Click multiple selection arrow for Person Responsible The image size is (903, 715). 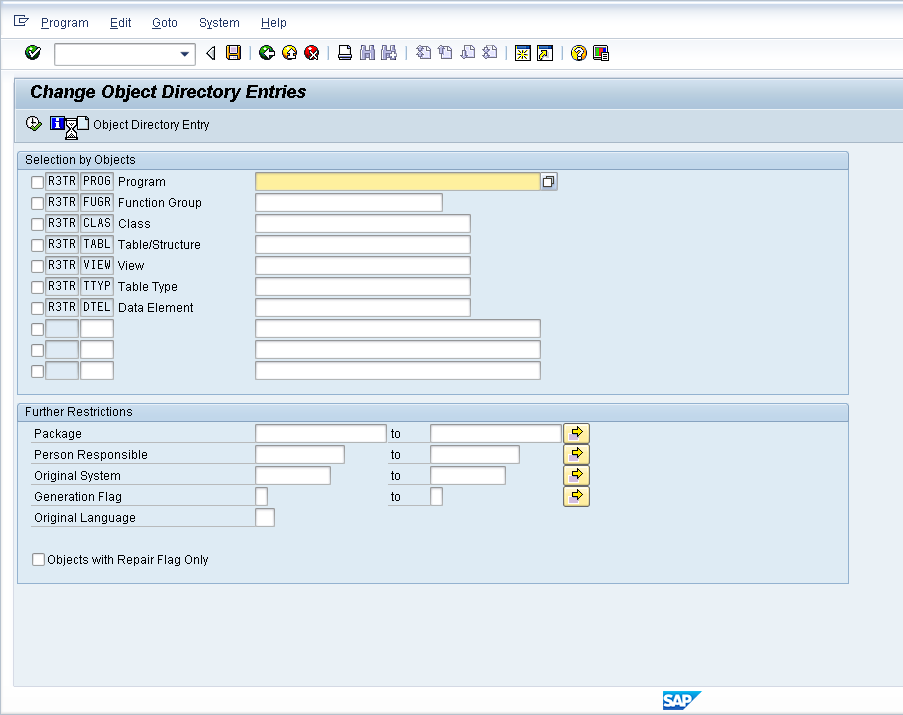click(576, 454)
